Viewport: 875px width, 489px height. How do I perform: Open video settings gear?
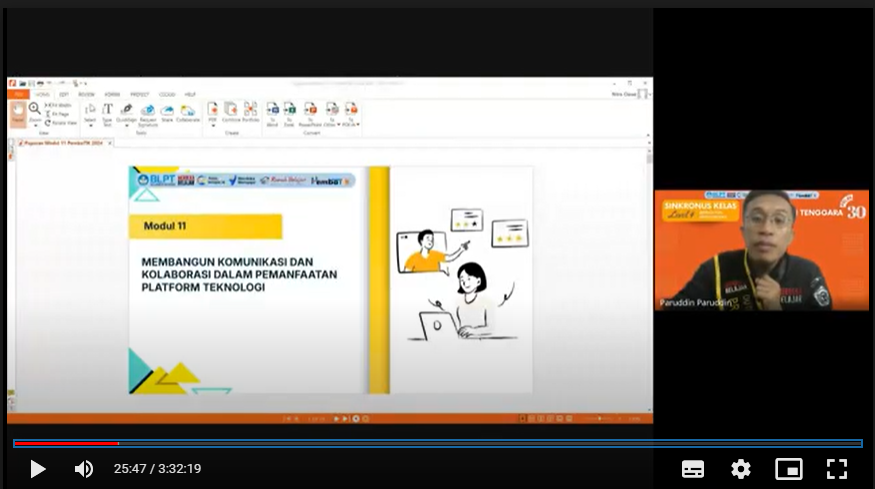(741, 469)
